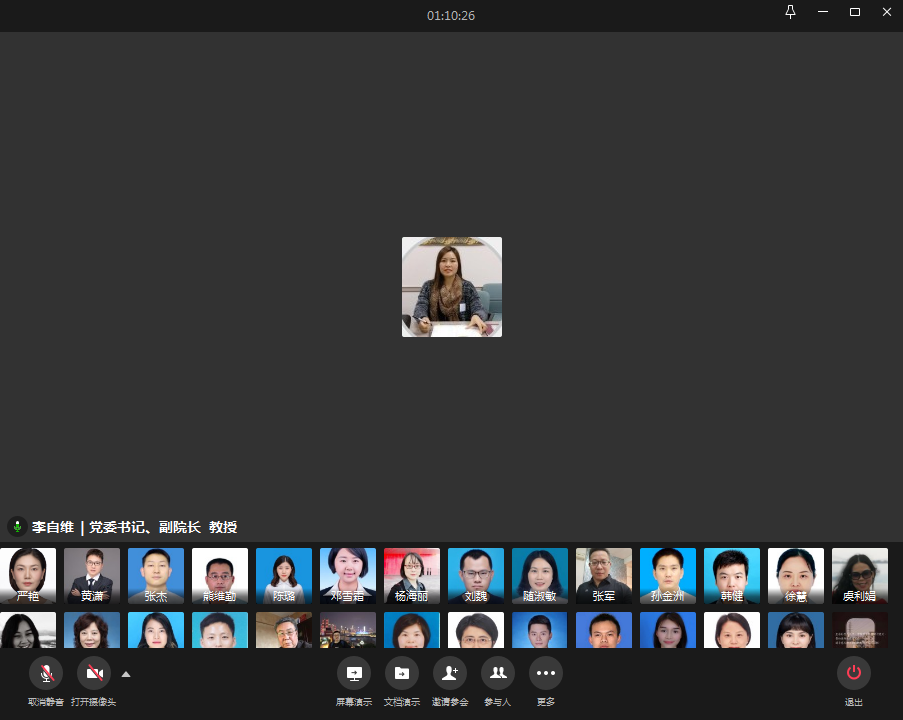Expand camera options arrow next to camera button
The width and height of the screenshot is (903, 720).
[126, 674]
